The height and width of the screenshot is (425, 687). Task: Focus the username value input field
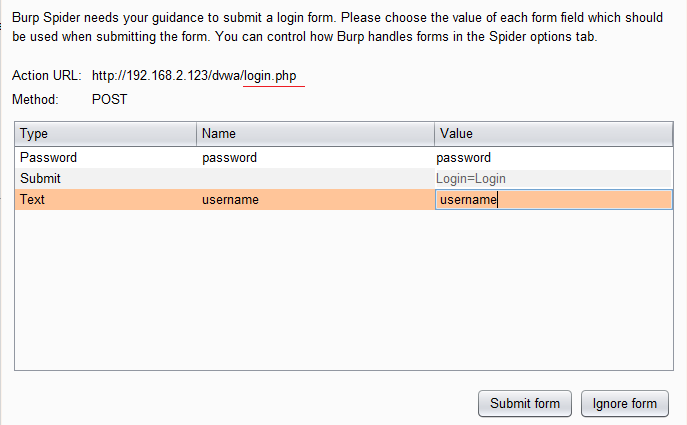[553, 199]
